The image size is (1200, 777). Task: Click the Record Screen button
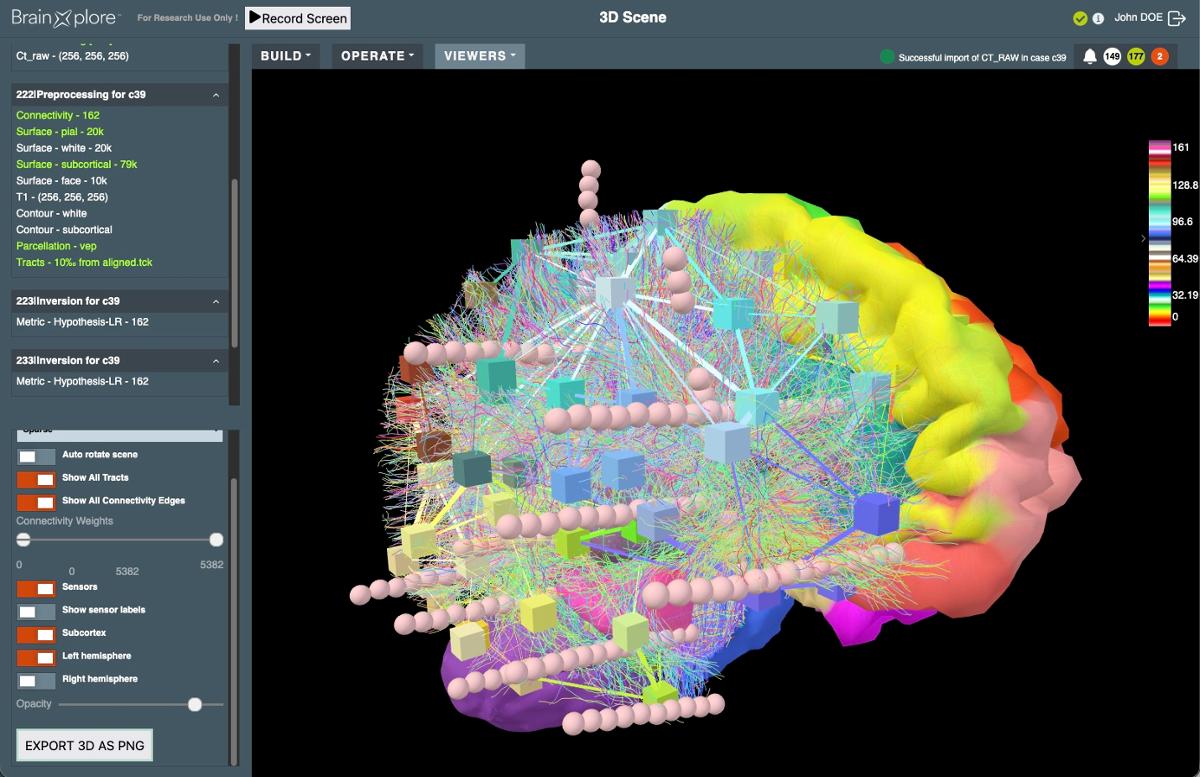(298, 18)
